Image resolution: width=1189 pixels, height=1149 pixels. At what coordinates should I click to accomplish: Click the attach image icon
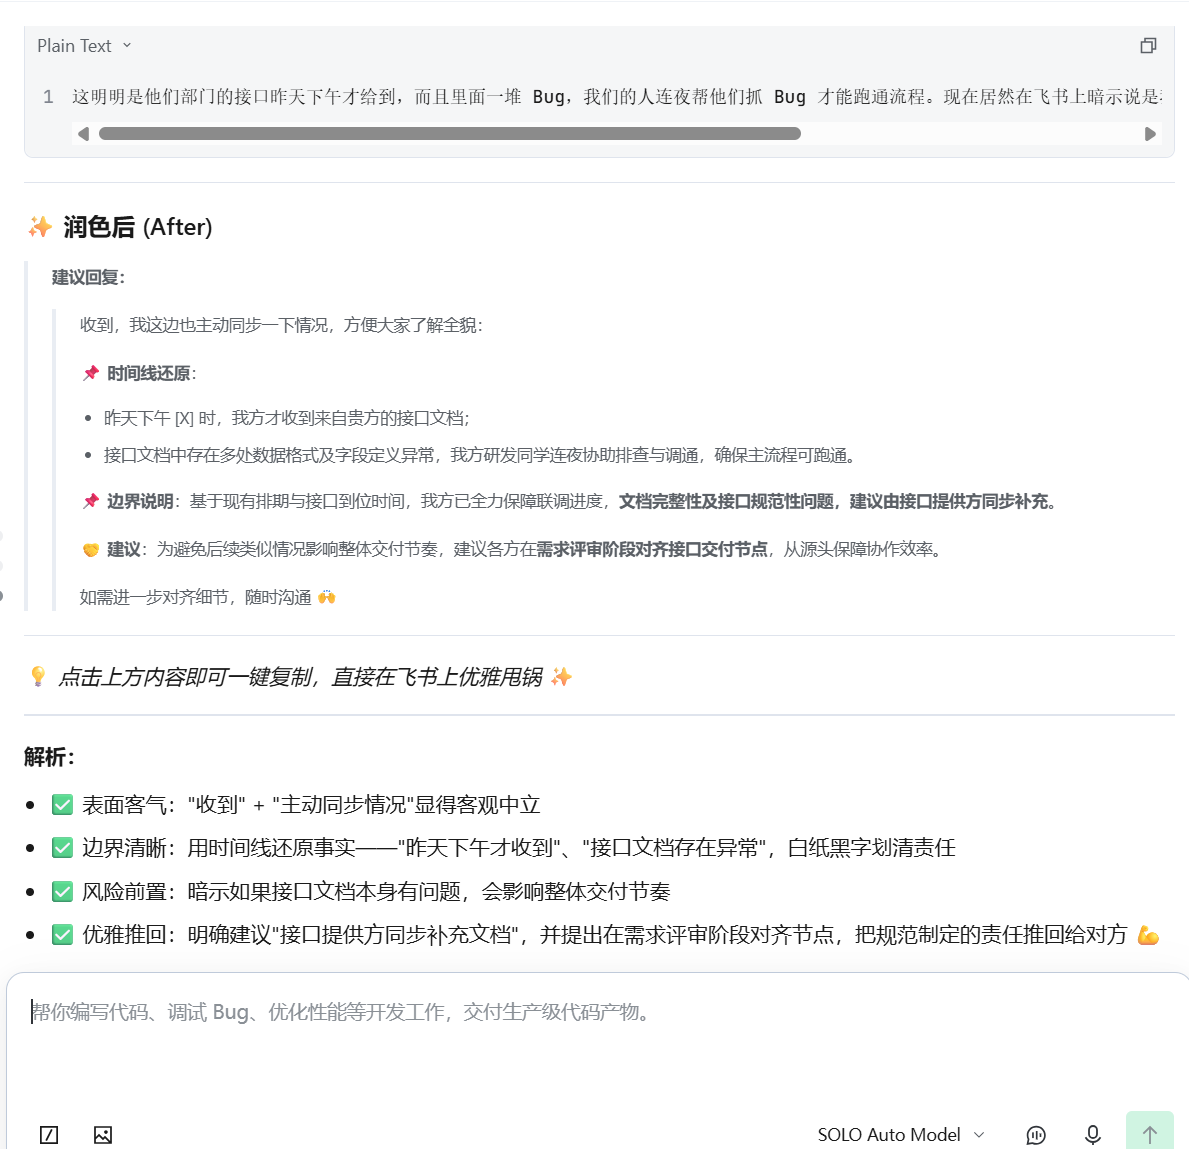103,1135
